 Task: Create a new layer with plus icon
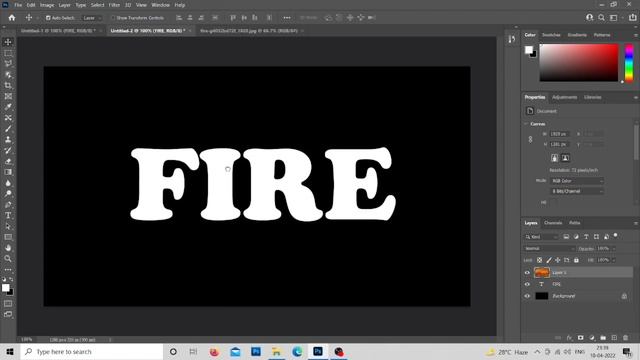coord(614,338)
